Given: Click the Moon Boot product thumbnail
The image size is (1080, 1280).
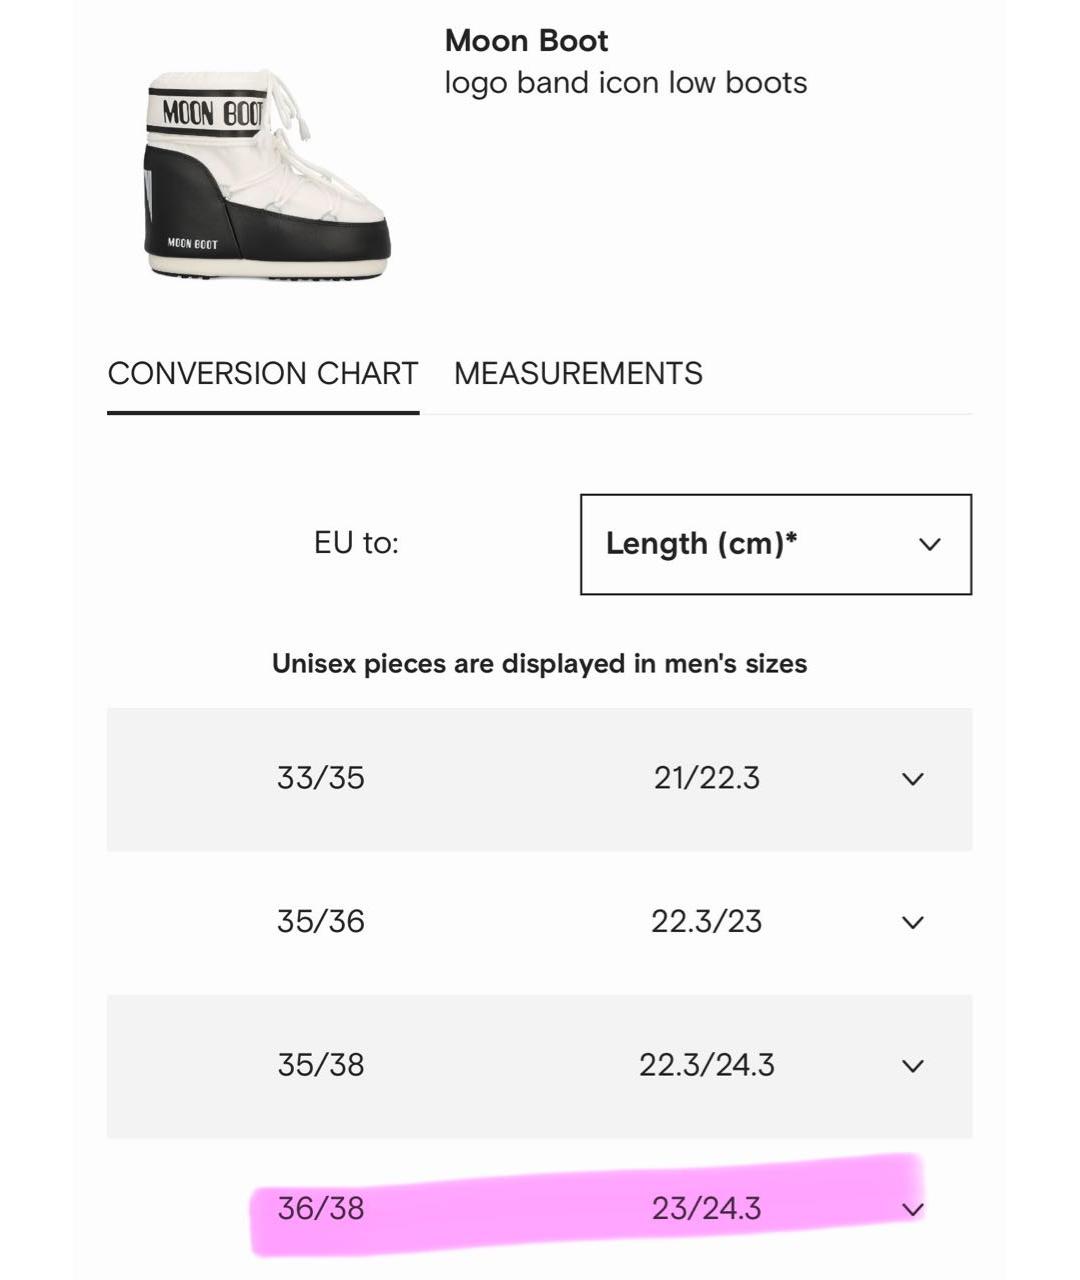Looking at the screenshot, I should coord(265,175).
